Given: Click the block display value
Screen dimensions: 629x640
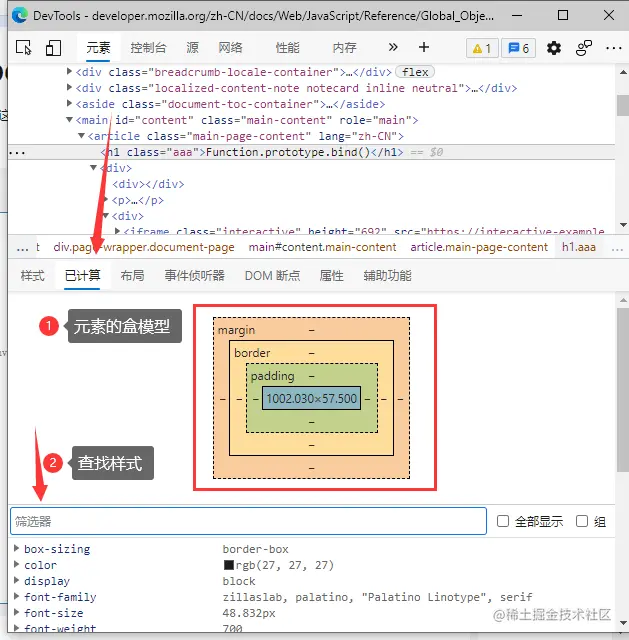Looking at the screenshot, I should click(239, 581).
